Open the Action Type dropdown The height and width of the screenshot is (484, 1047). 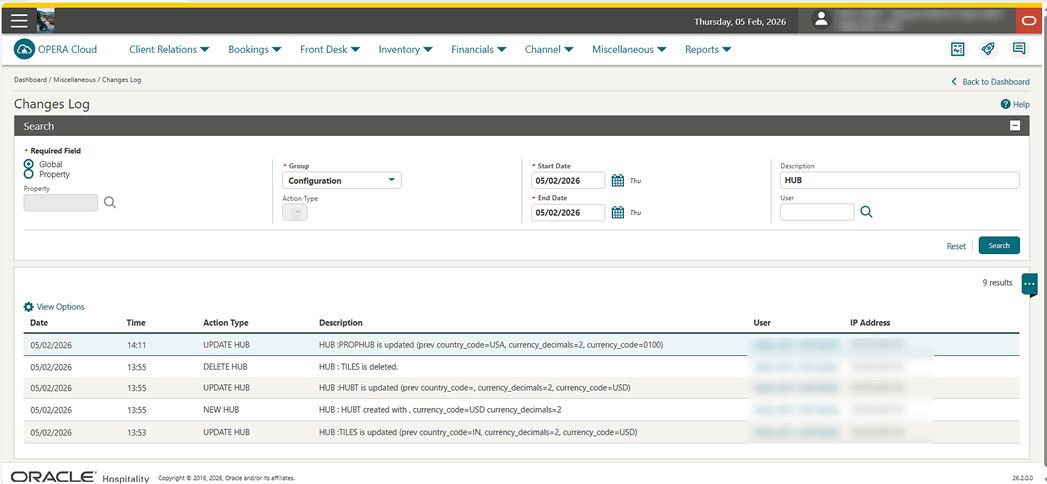tap(295, 212)
